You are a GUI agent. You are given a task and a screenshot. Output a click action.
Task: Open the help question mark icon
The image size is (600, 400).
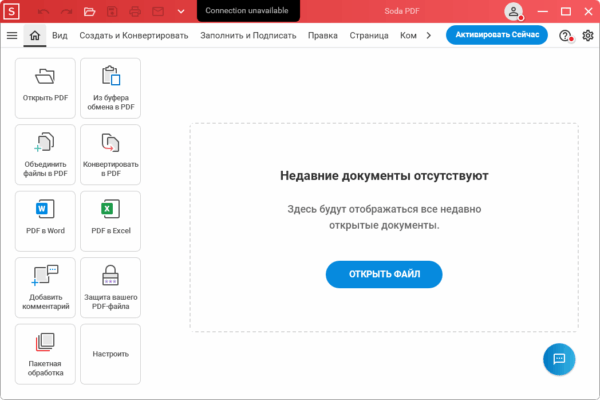565,36
